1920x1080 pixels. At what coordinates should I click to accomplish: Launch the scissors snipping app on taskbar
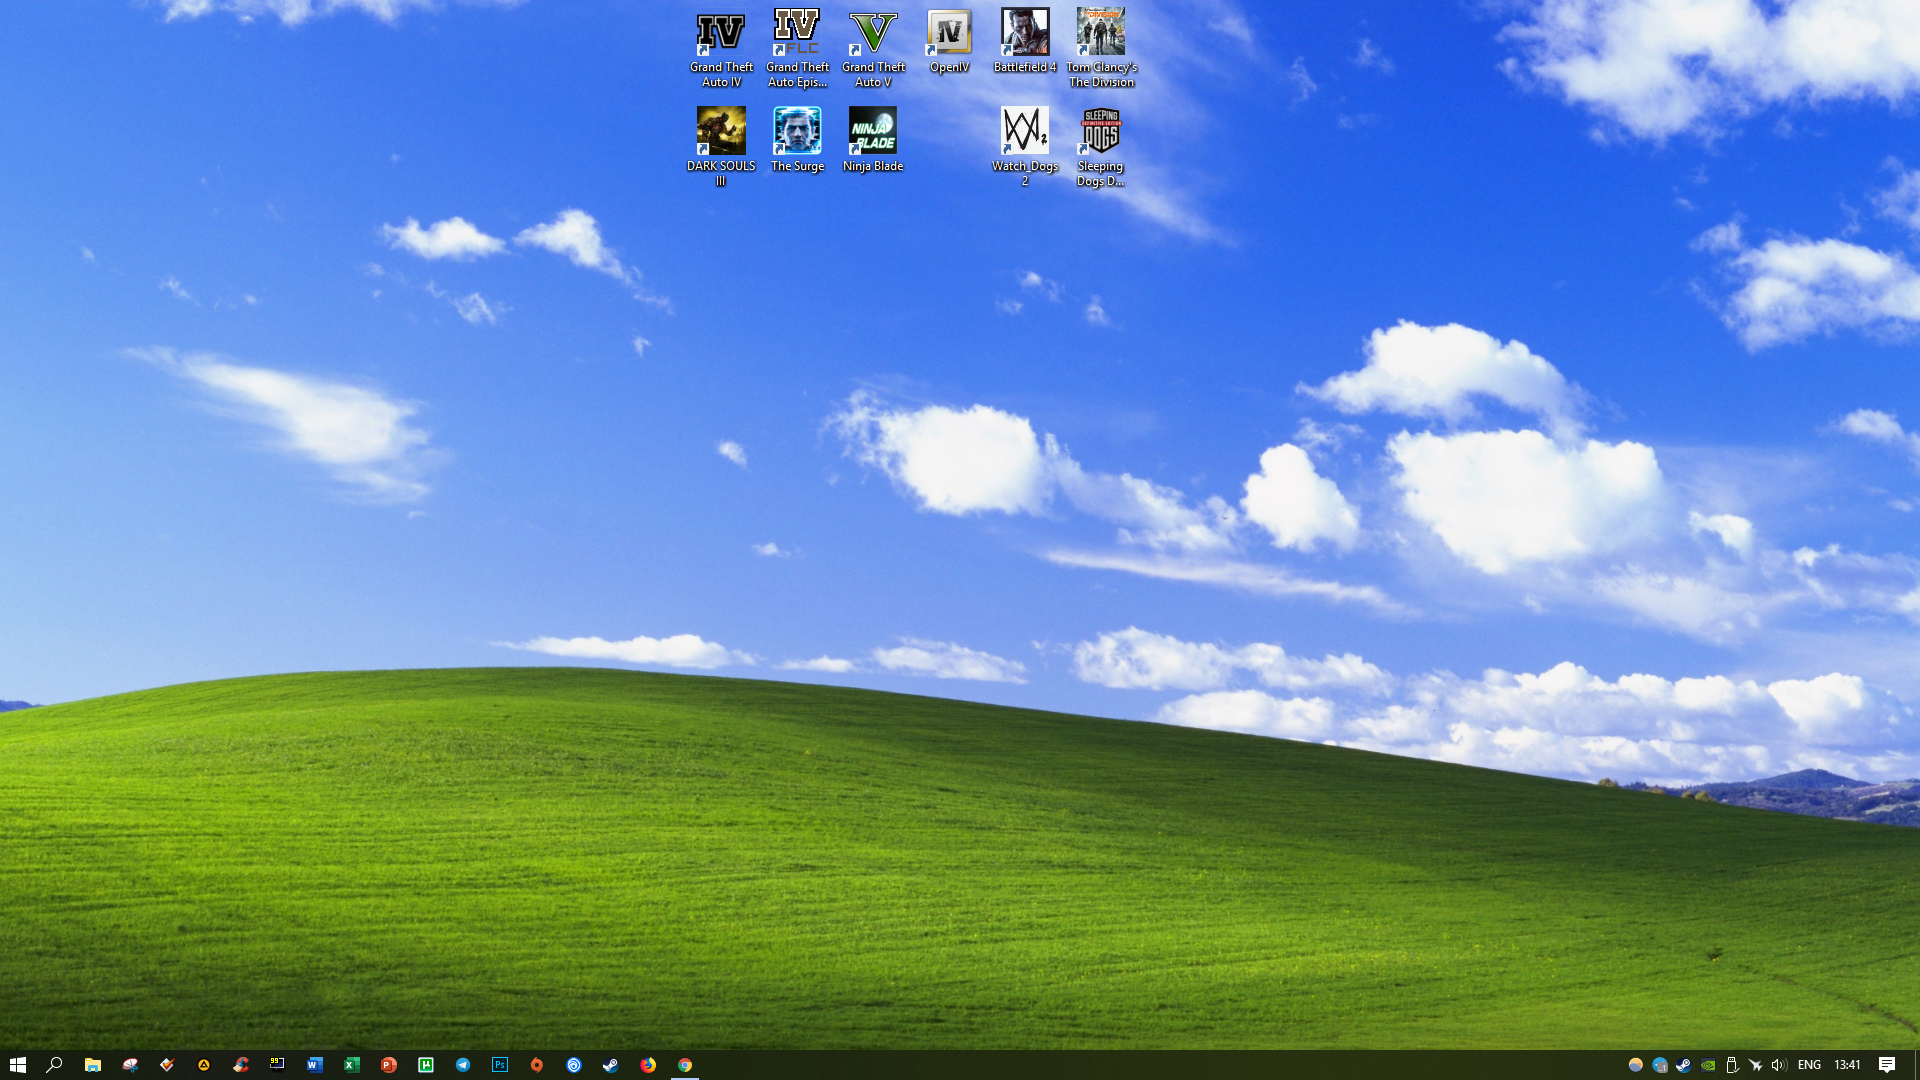(130, 1065)
